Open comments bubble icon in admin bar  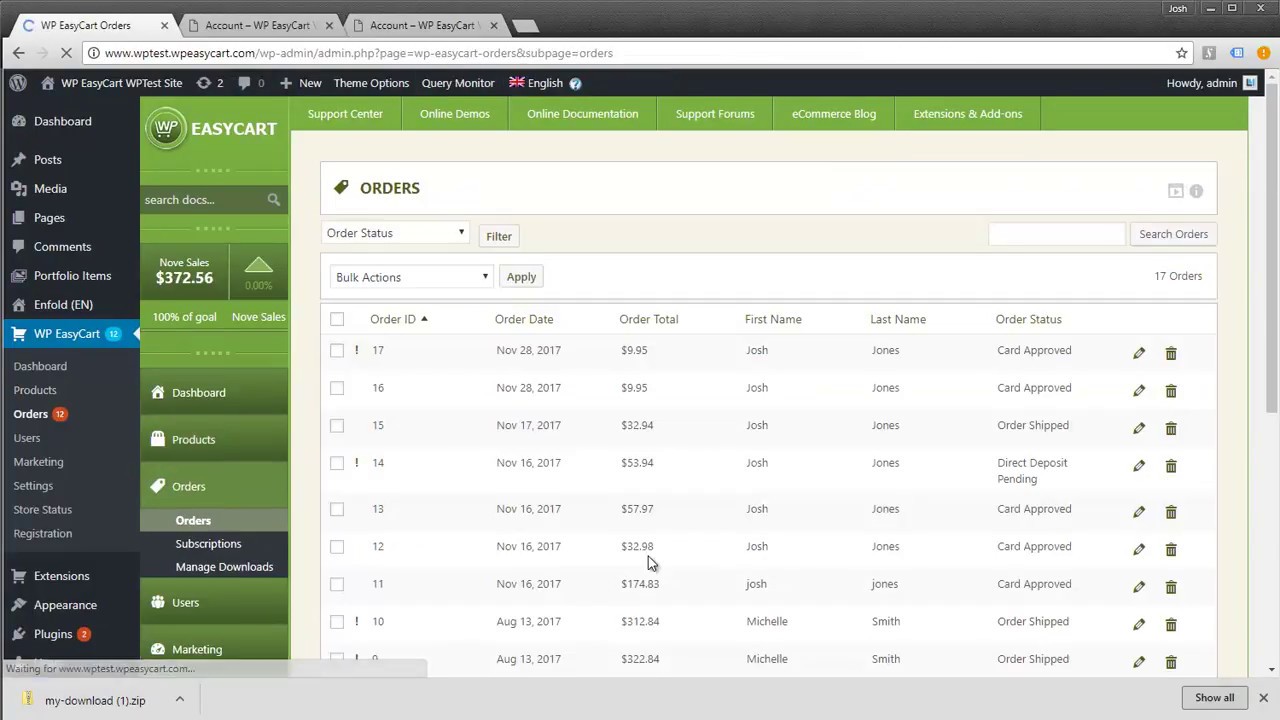pos(251,83)
